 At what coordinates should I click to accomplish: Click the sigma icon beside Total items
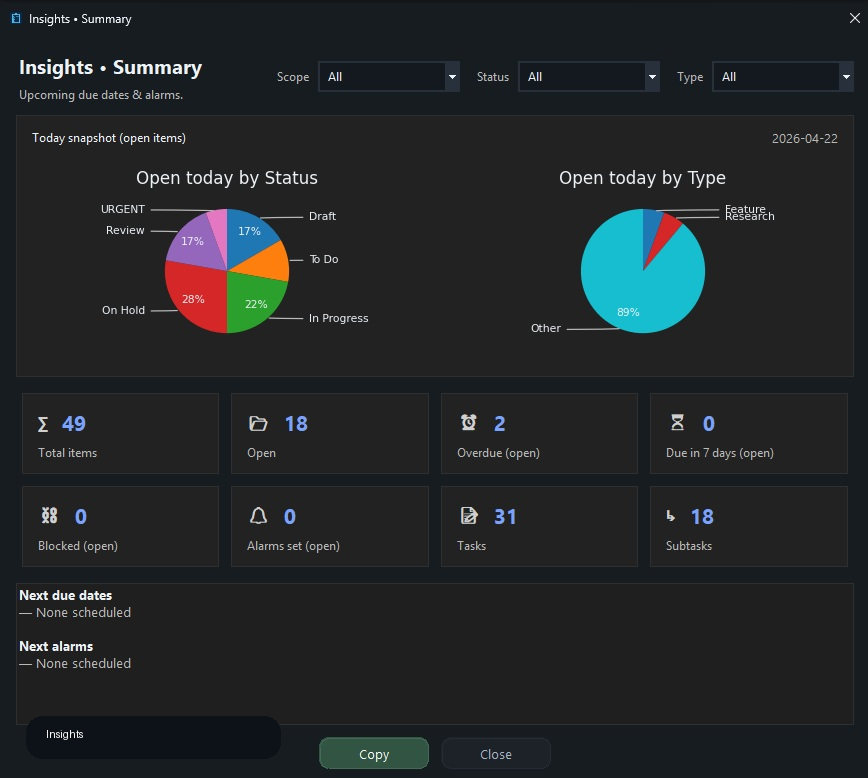point(43,424)
